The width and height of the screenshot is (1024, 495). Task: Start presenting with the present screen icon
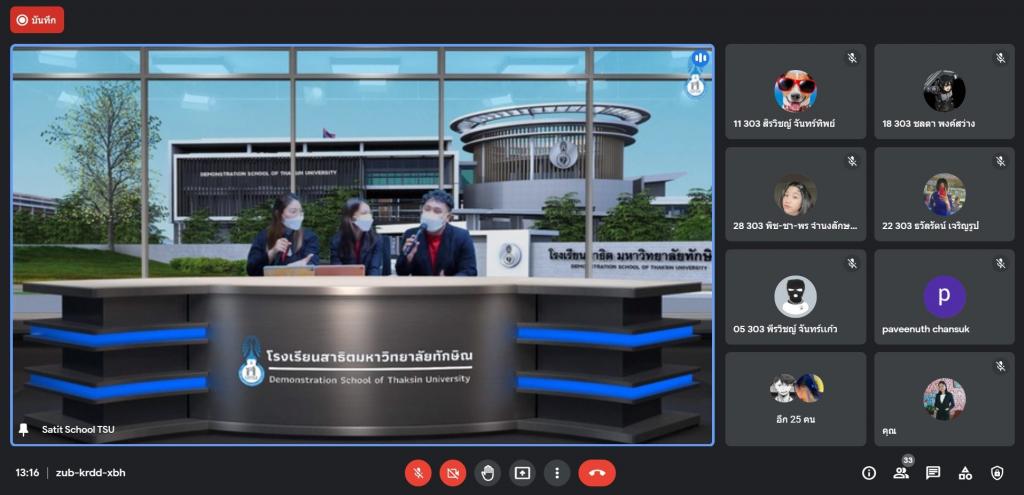[522, 473]
